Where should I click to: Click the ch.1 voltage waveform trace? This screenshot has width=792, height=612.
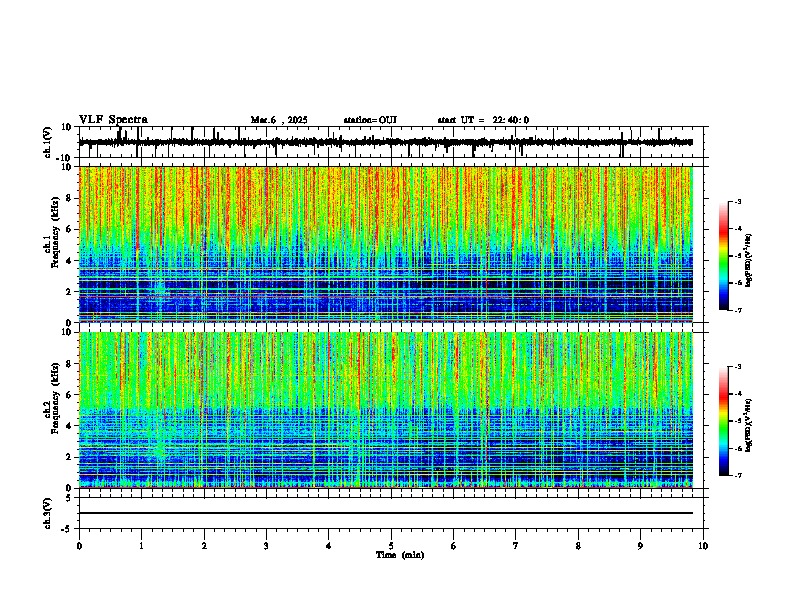pos(386,142)
